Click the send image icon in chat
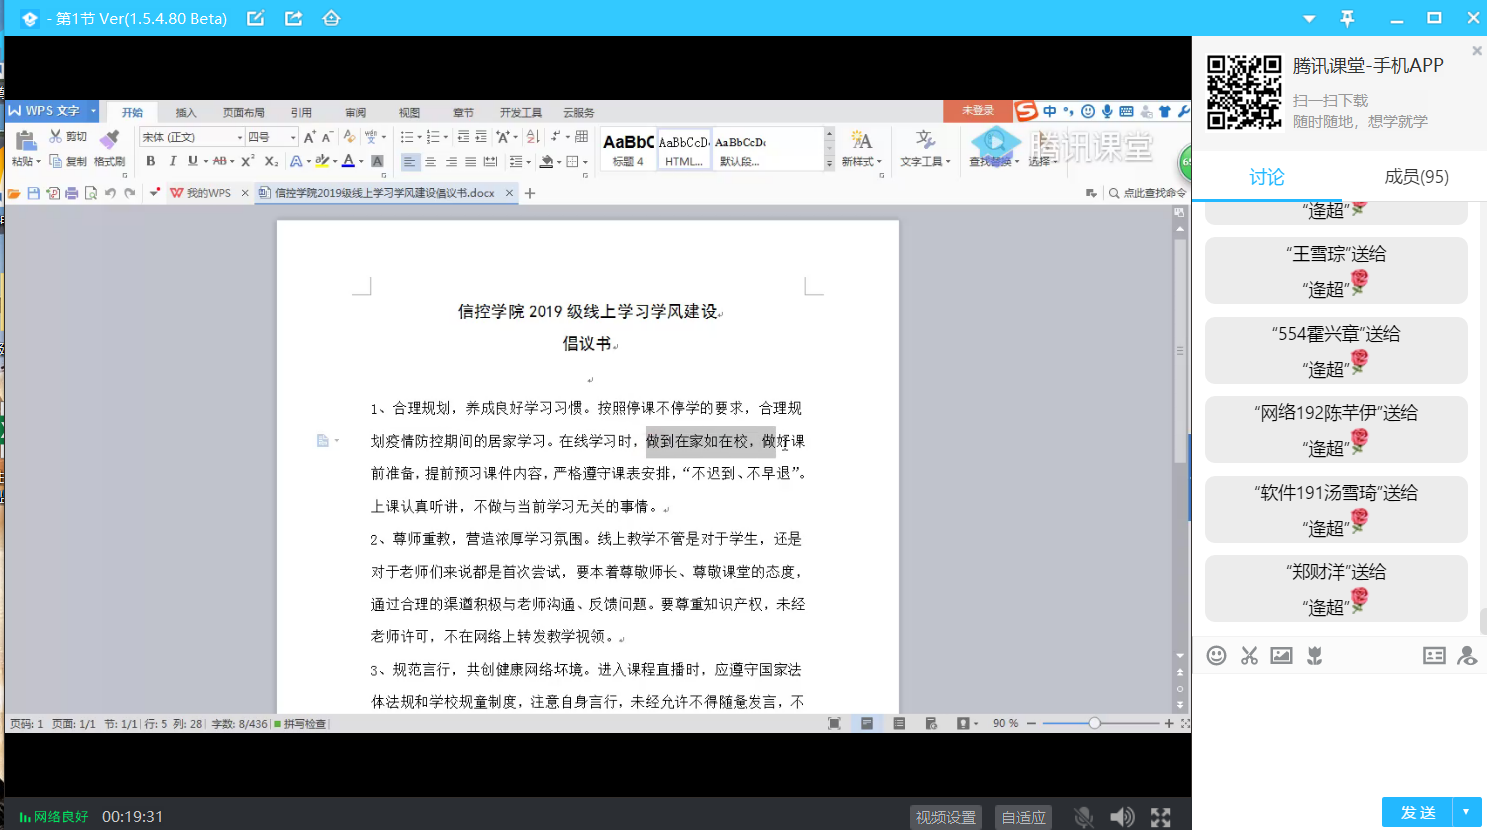 click(x=1281, y=655)
